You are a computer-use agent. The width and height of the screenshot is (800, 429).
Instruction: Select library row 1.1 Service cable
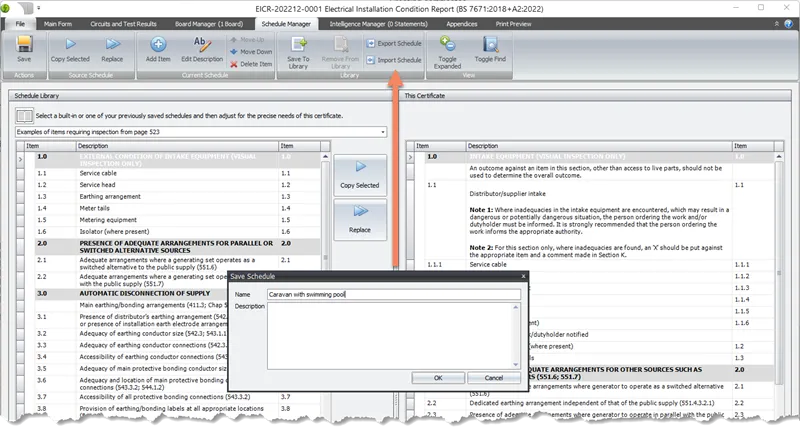(173, 173)
